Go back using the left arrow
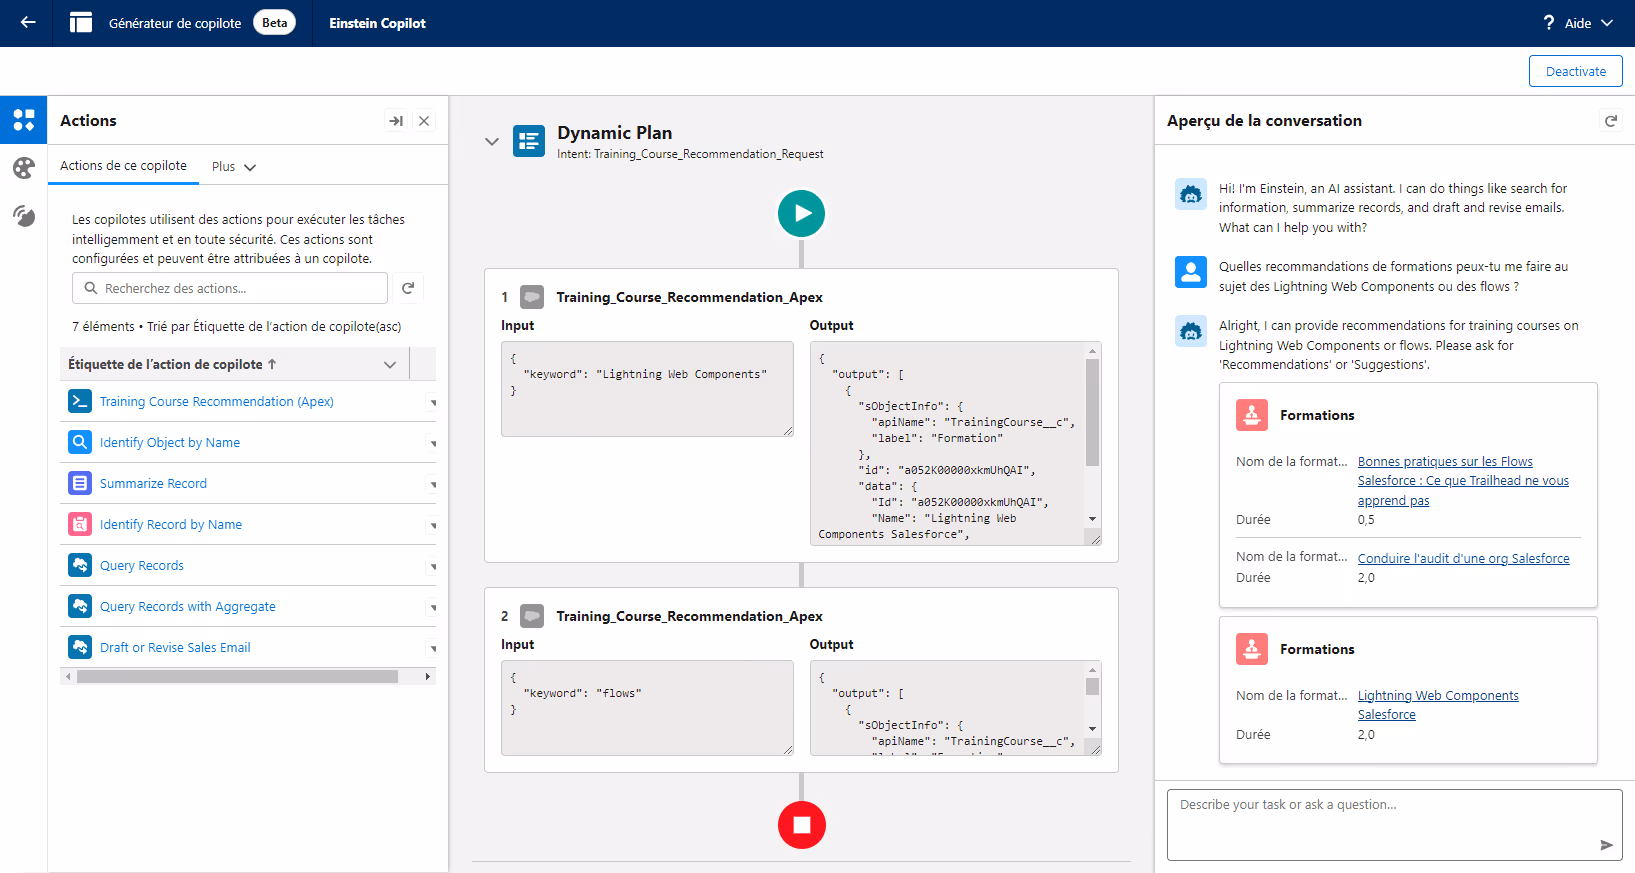 (28, 22)
